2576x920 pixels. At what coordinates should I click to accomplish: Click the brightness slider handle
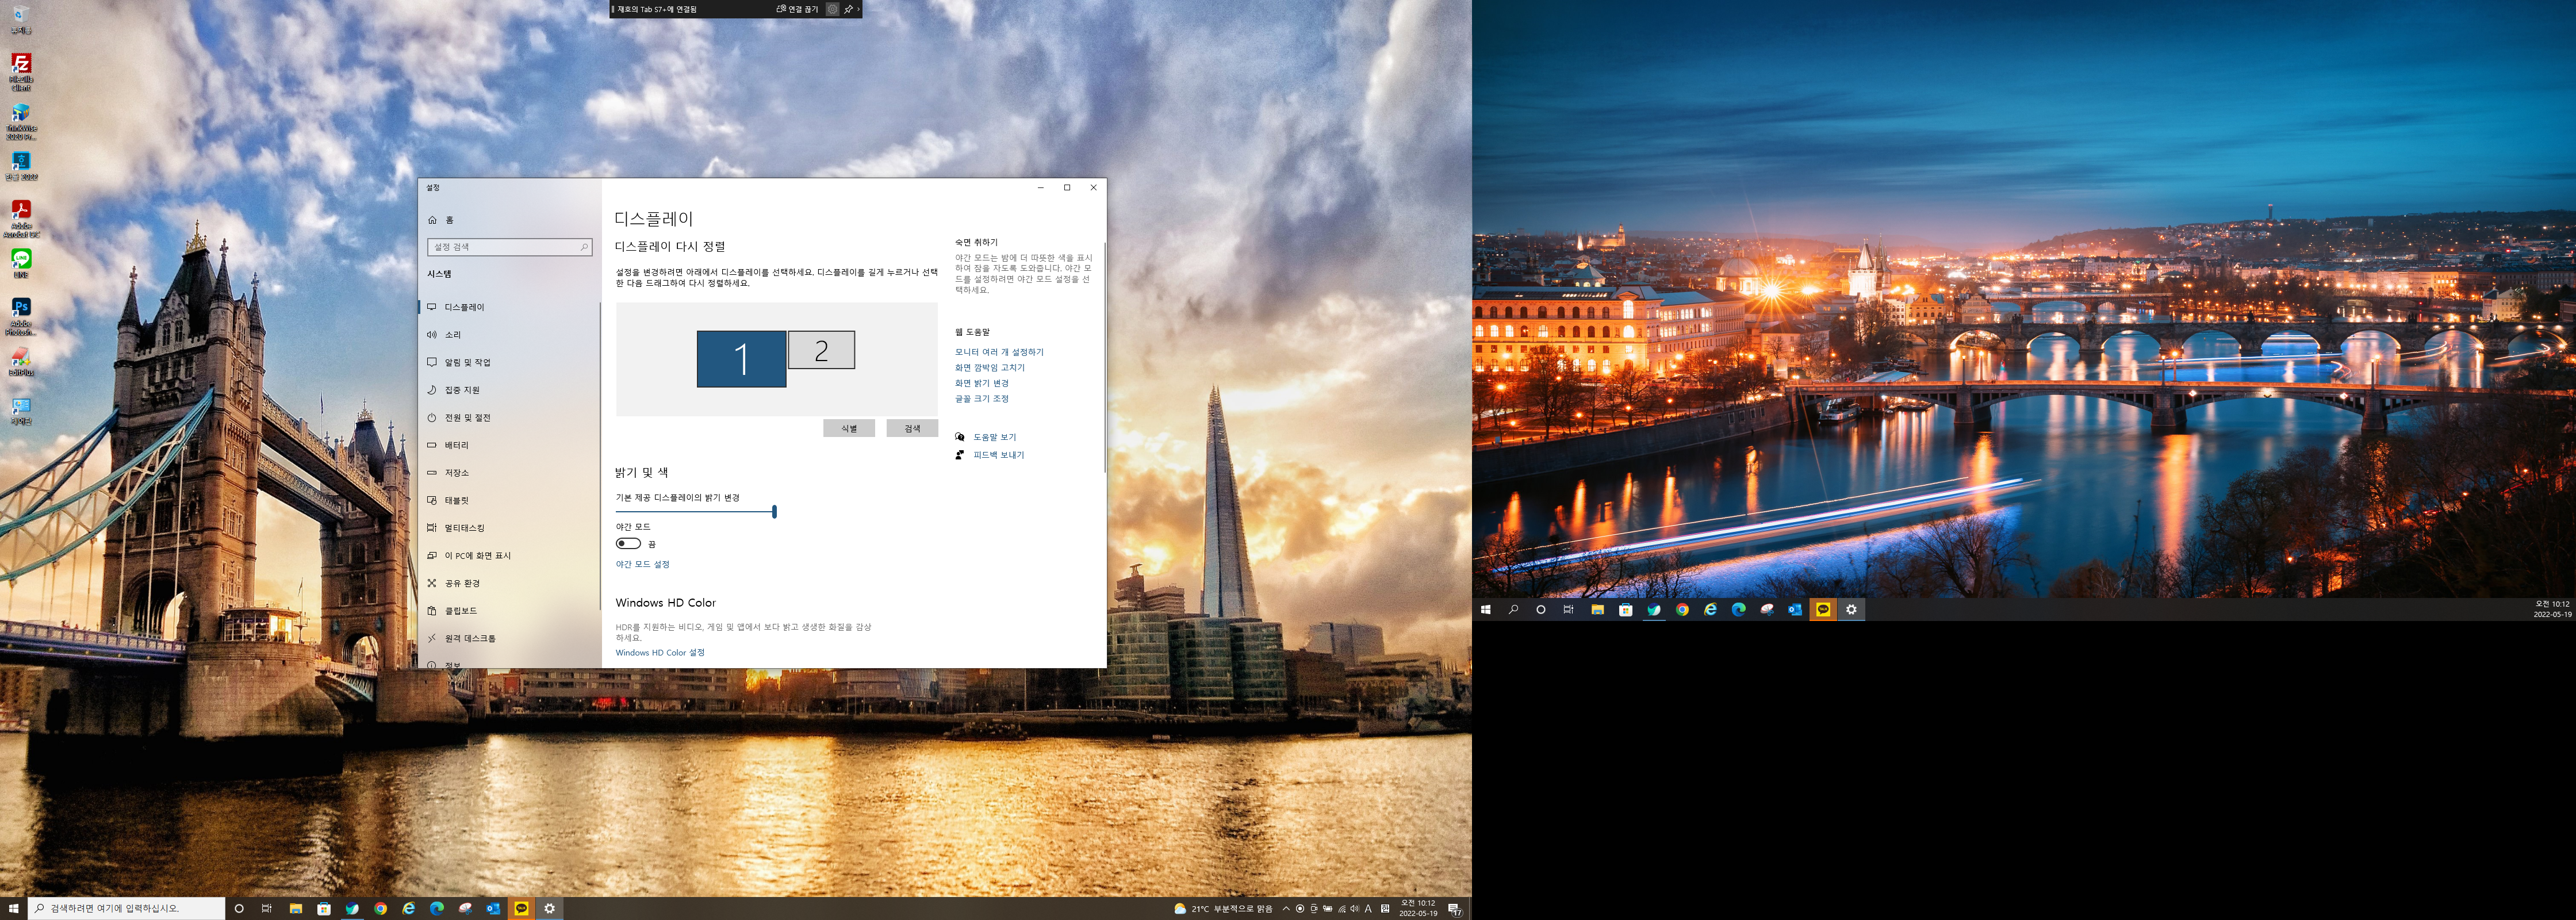774,511
